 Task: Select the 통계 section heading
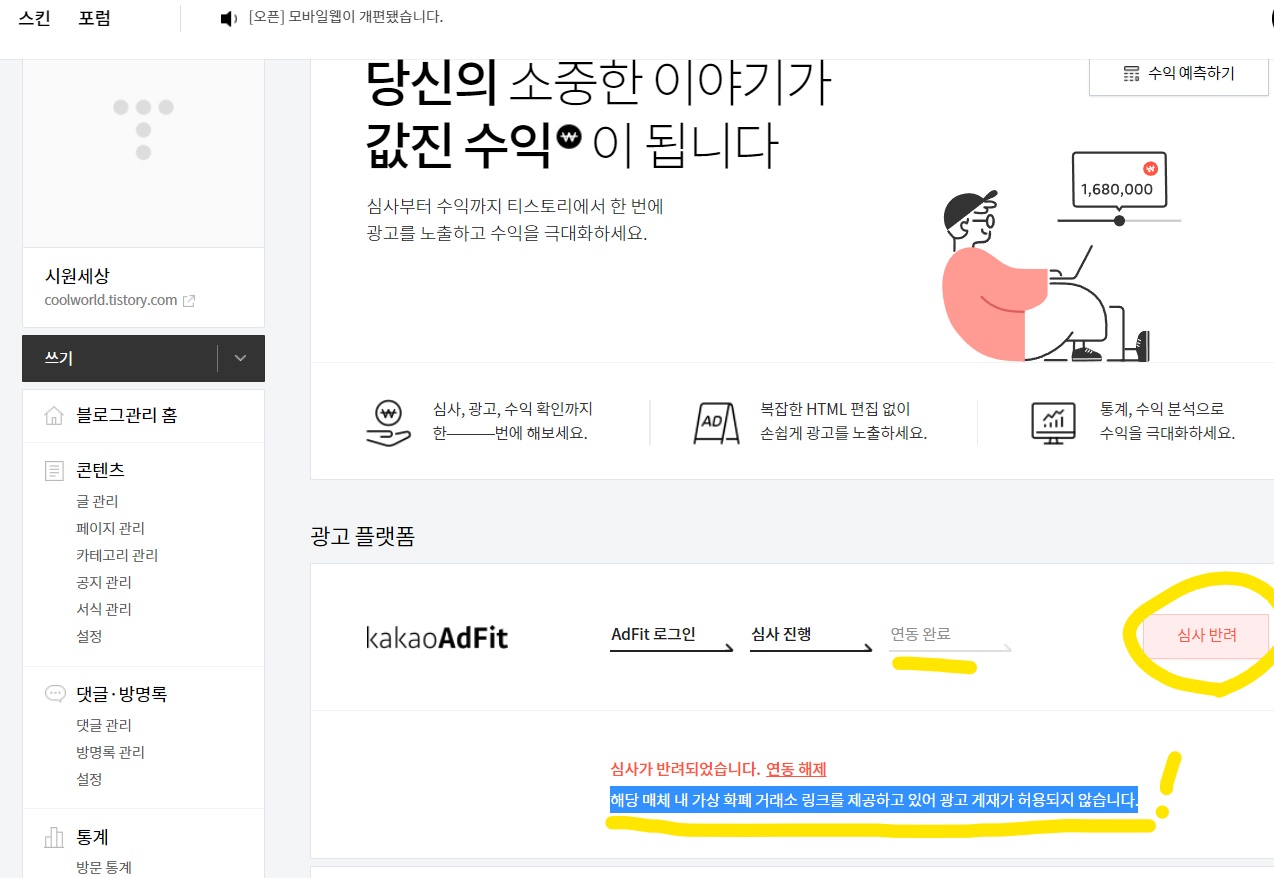tap(93, 837)
